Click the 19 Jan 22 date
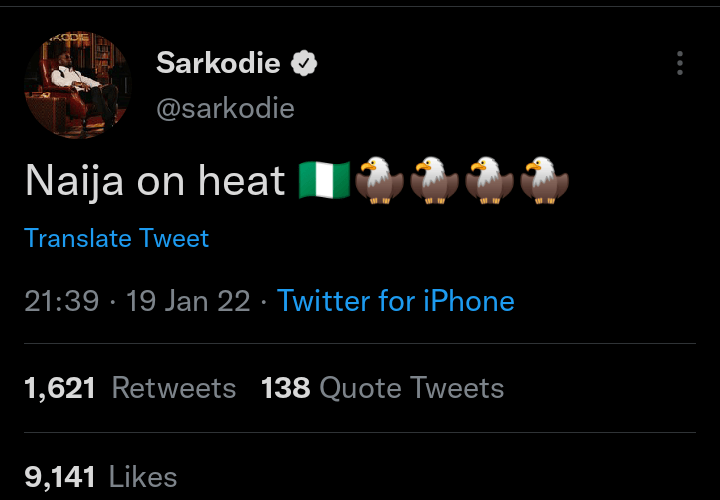720x500 pixels. coord(189,301)
